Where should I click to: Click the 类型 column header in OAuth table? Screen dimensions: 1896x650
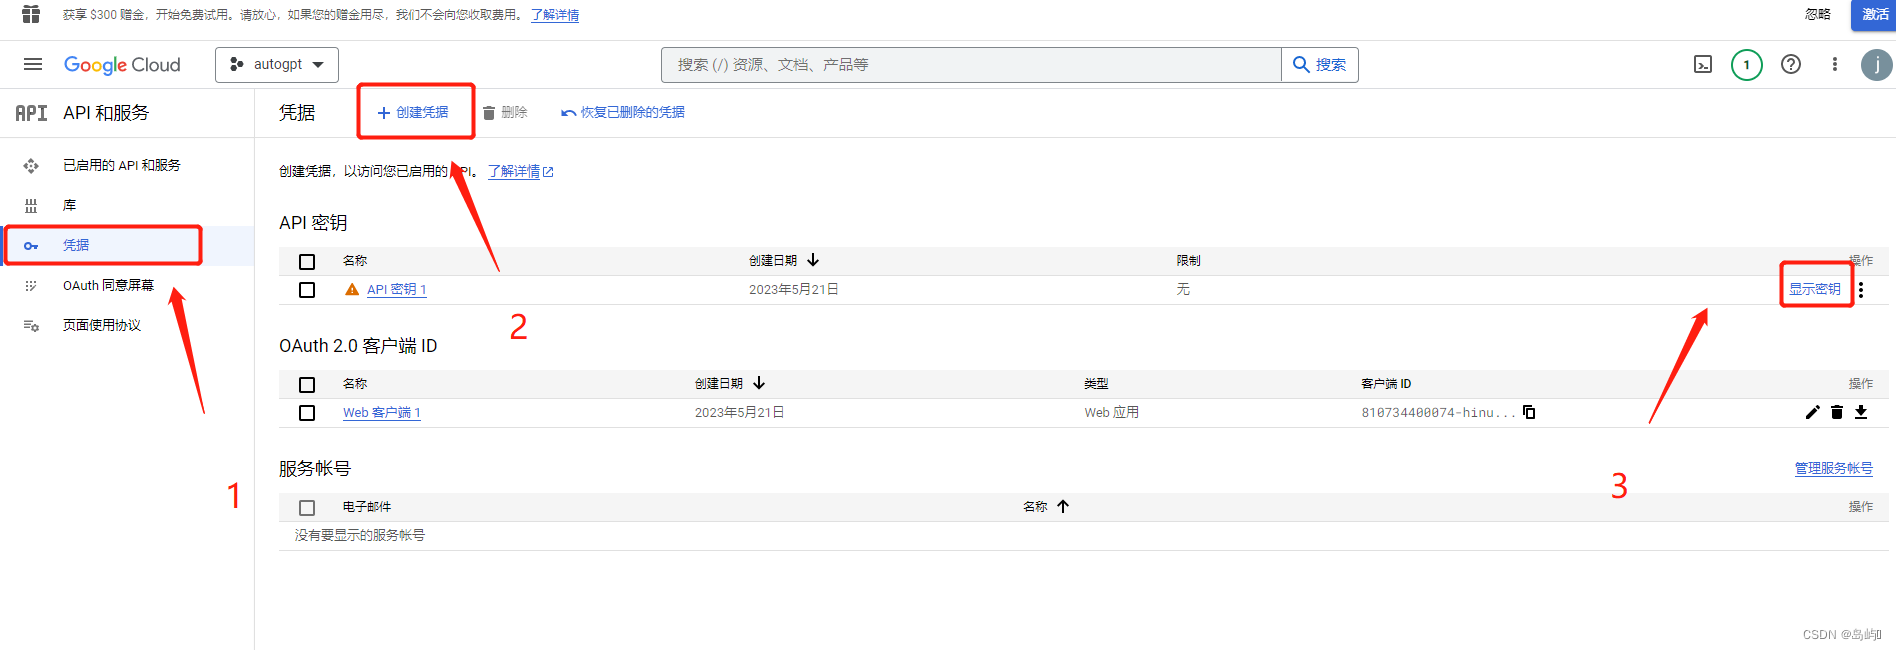(x=1096, y=383)
